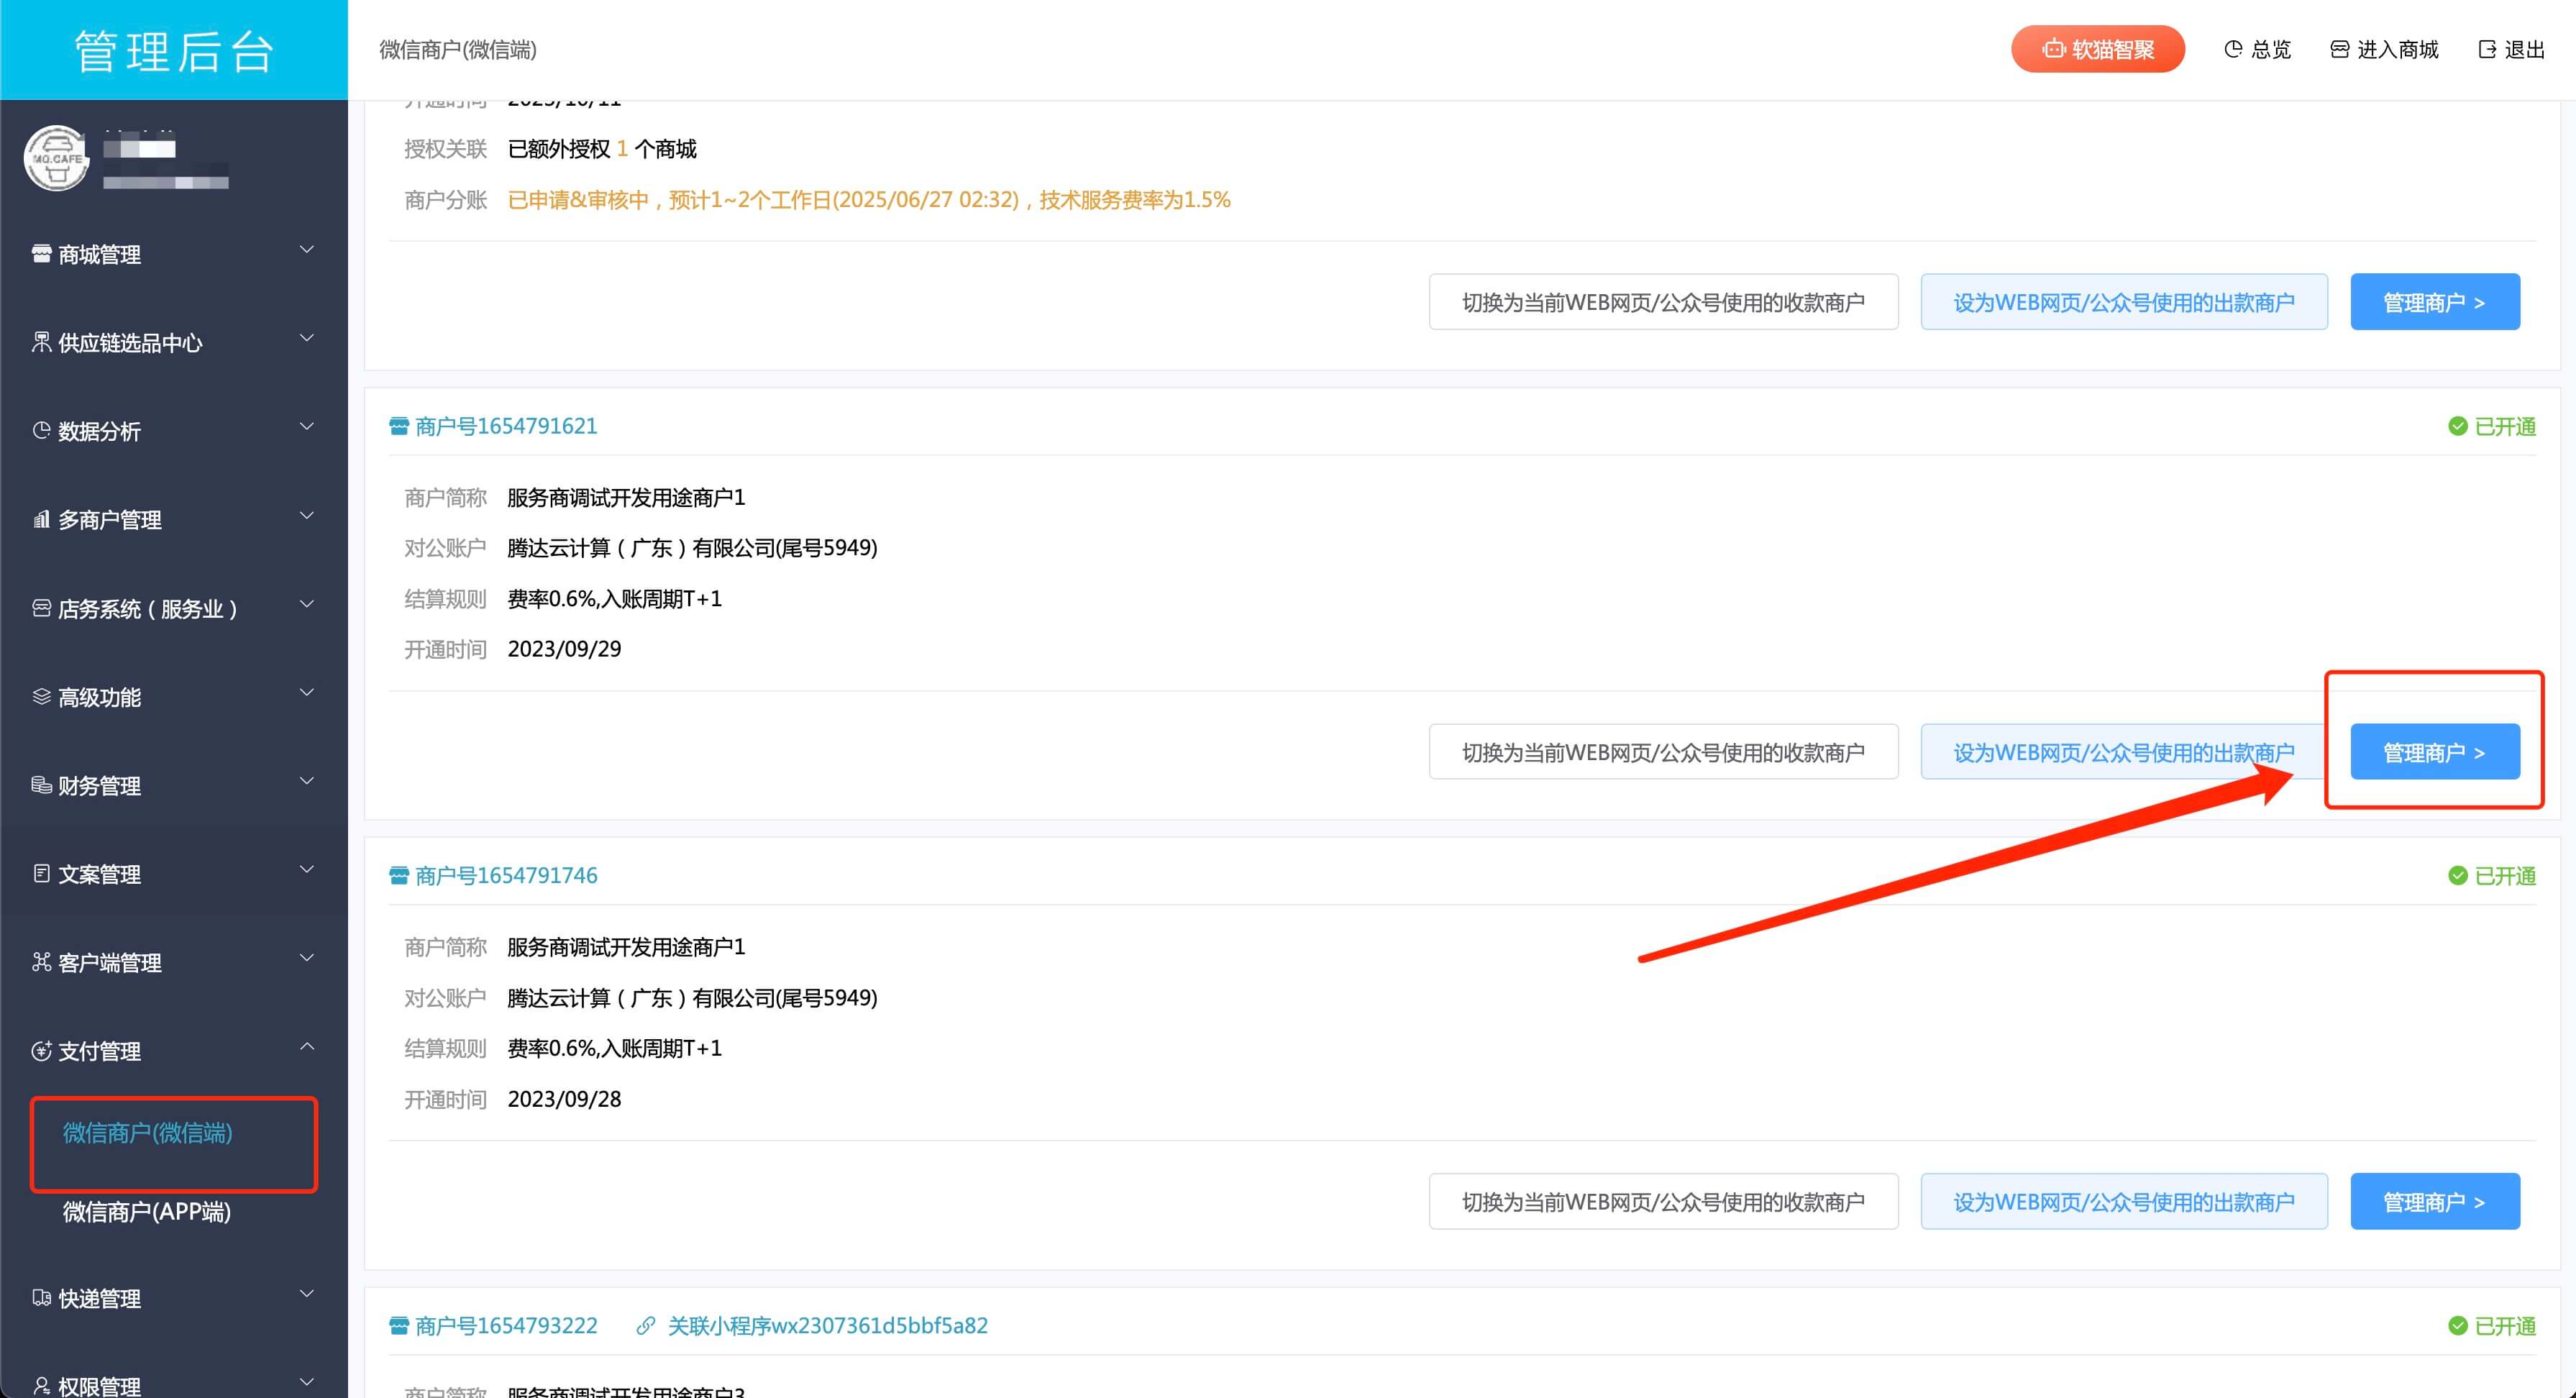Expand the 客户端管理 chevron
Screen dimensions: 2576x1398
[307, 957]
